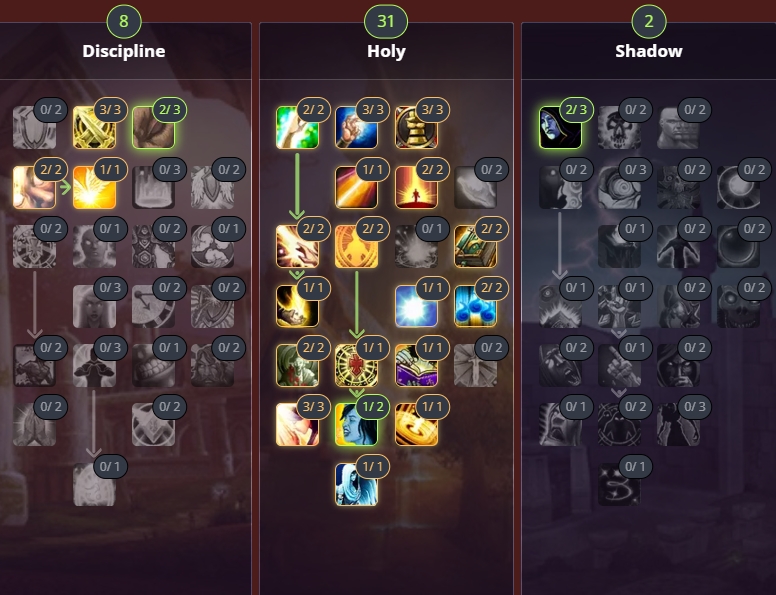
Task: Select the unlearned Lightwell talent at 0/1
Action: 416,247
